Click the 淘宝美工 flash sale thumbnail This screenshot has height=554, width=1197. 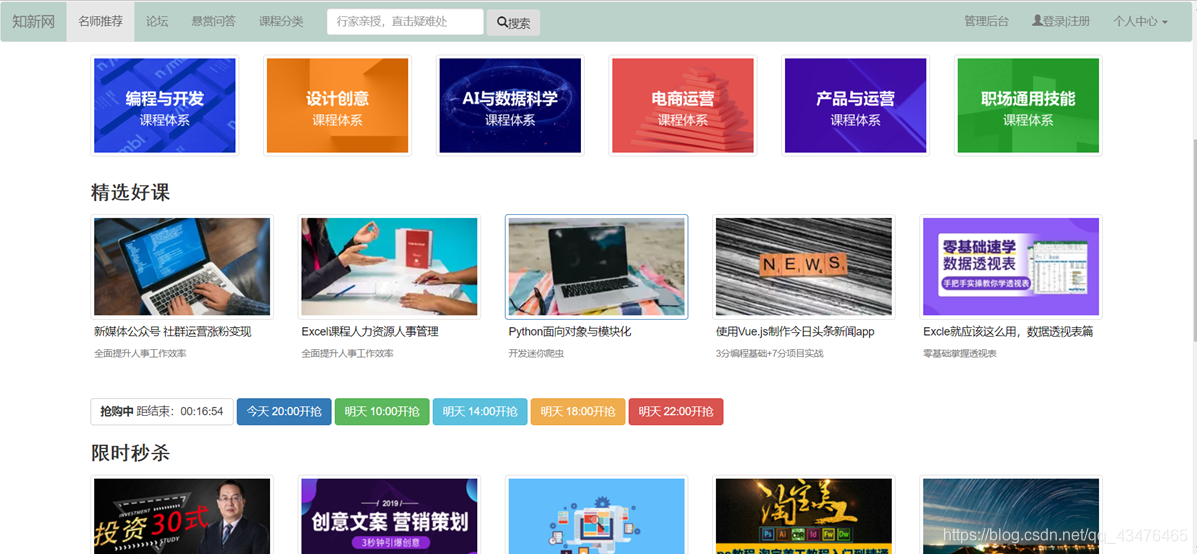pos(804,516)
